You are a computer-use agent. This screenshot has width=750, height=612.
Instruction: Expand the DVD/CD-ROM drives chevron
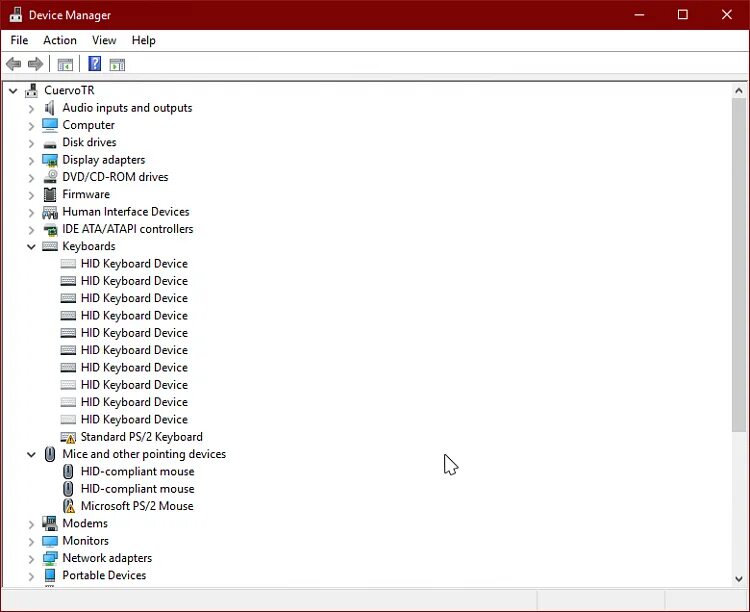pos(31,178)
